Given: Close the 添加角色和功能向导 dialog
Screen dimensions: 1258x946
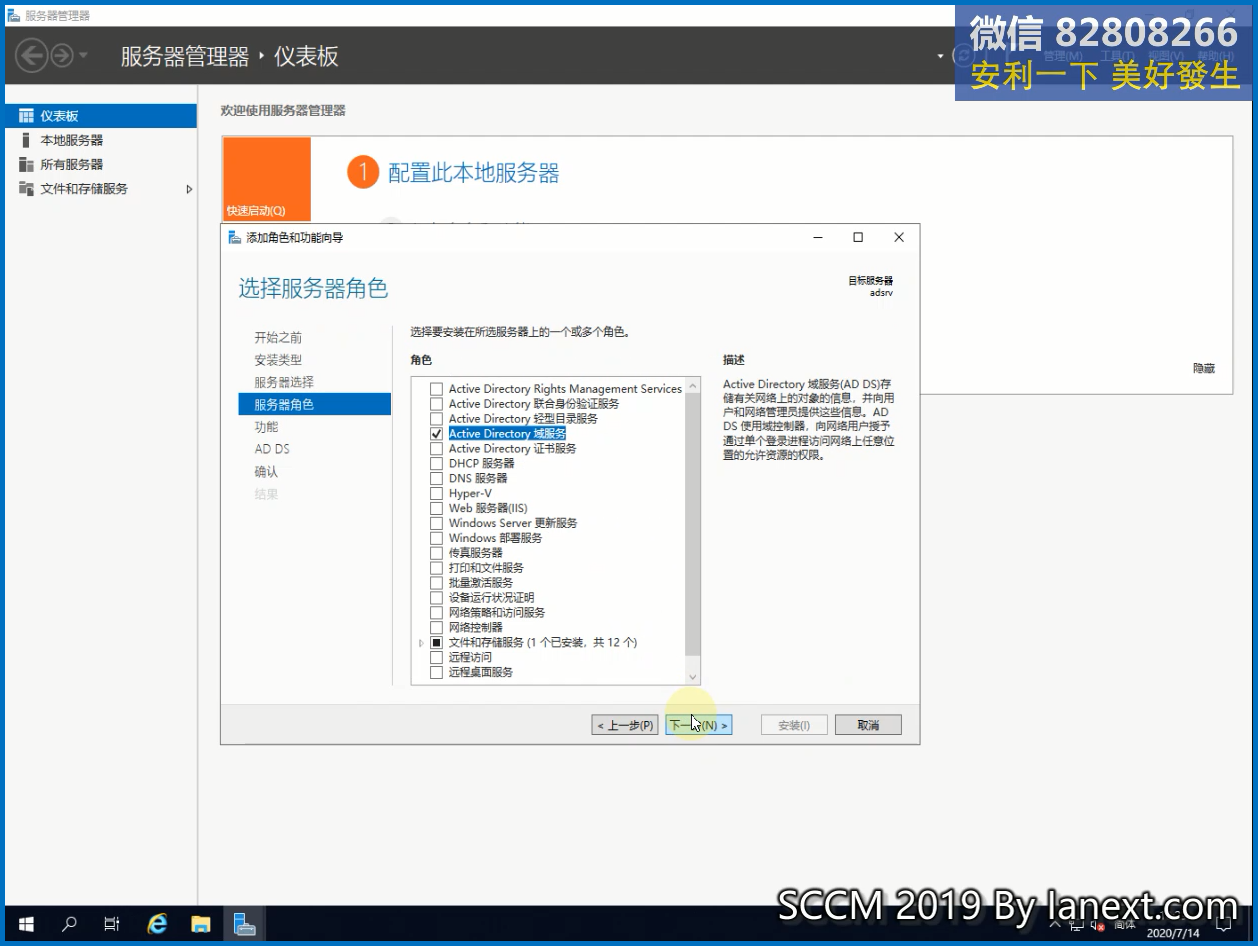Looking at the screenshot, I should click(899, 237).
